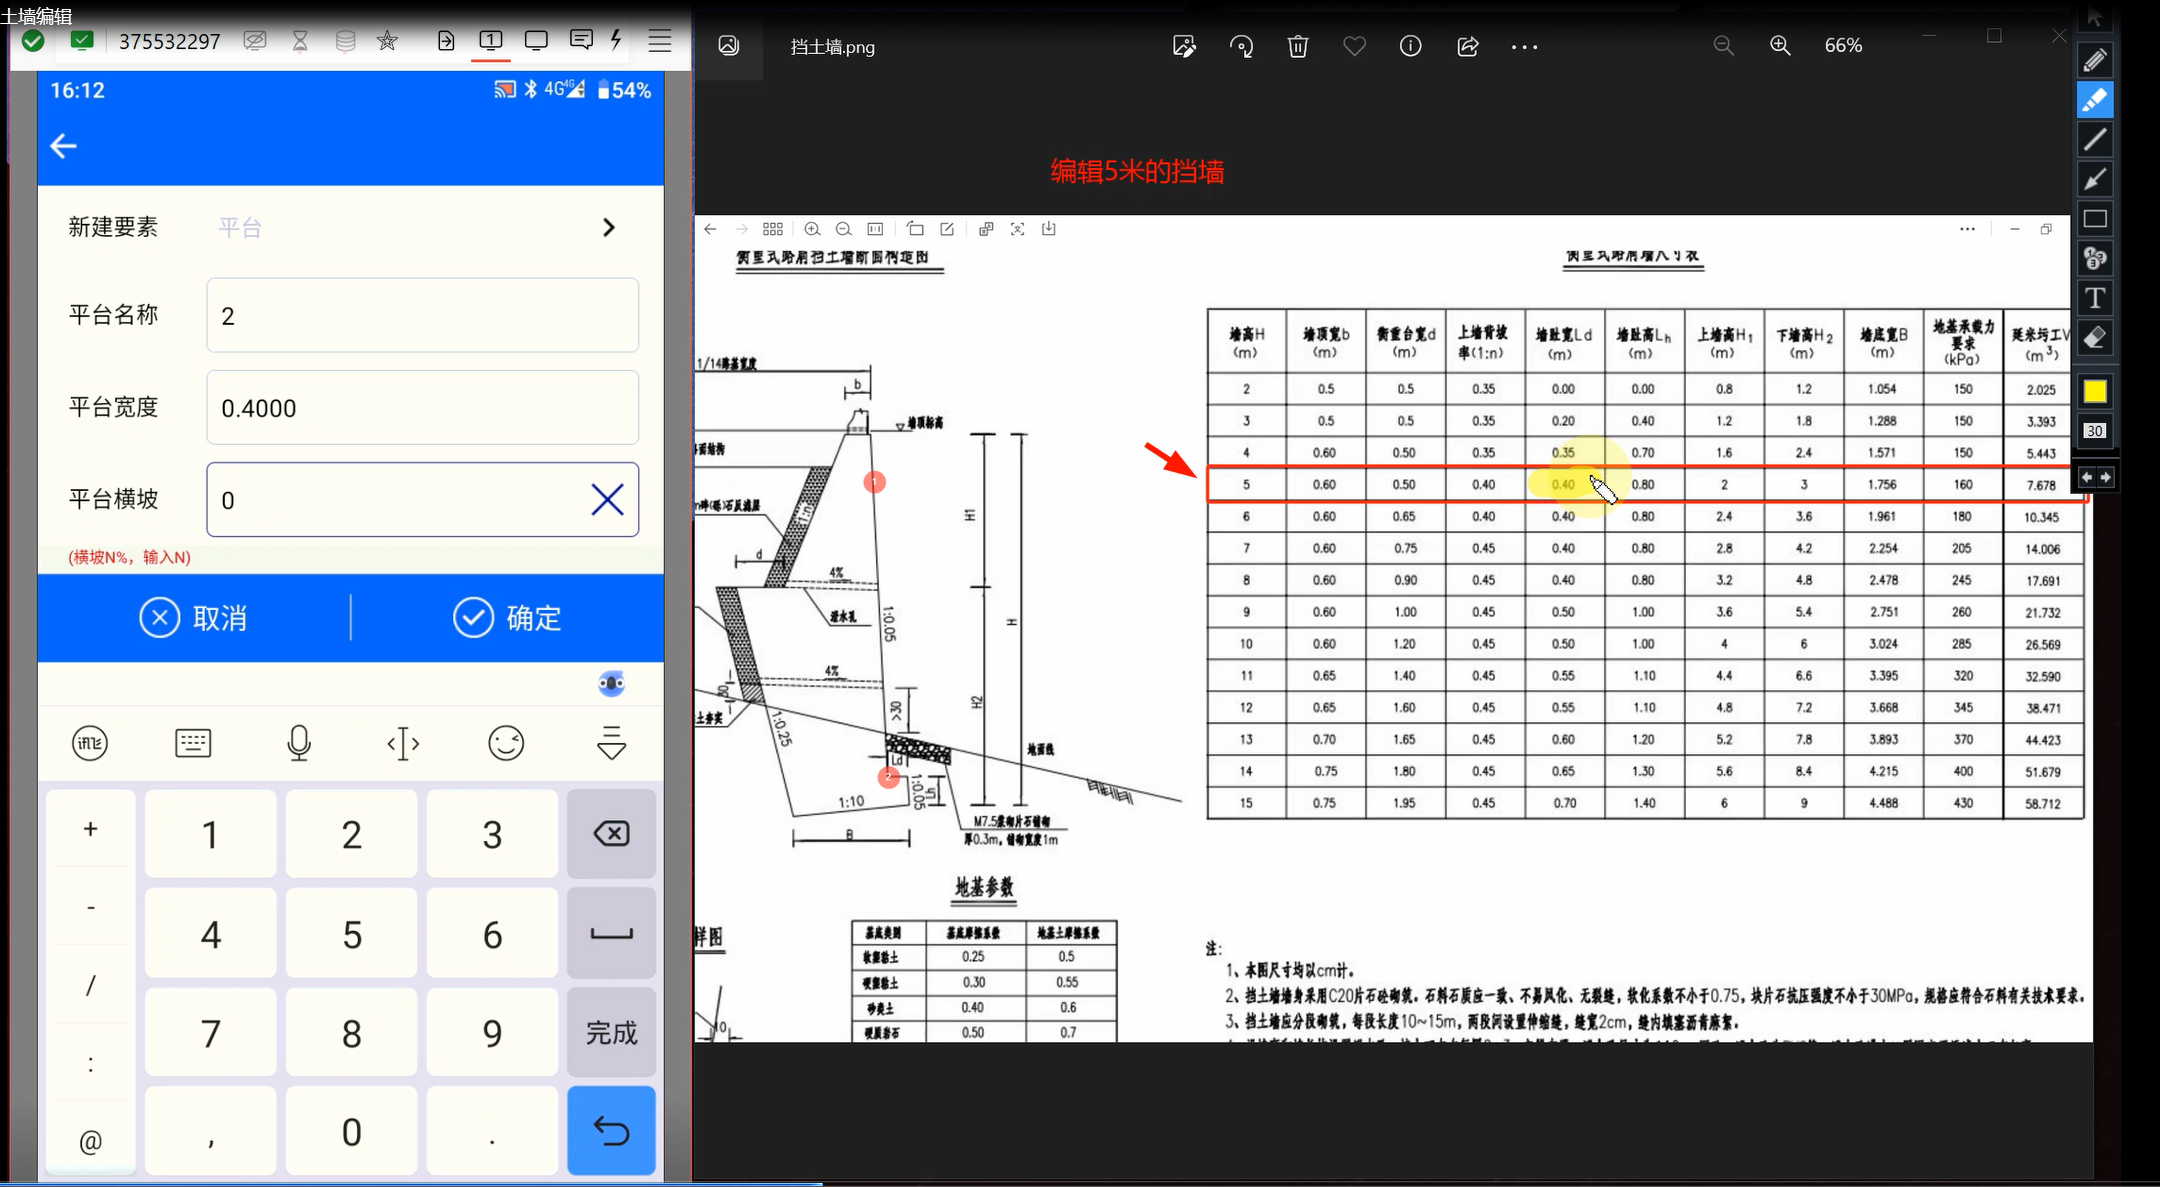The image size is (2160, 1187).
Task: Click the remote file transfer arrow icon
Action: [x=446, y=40]
